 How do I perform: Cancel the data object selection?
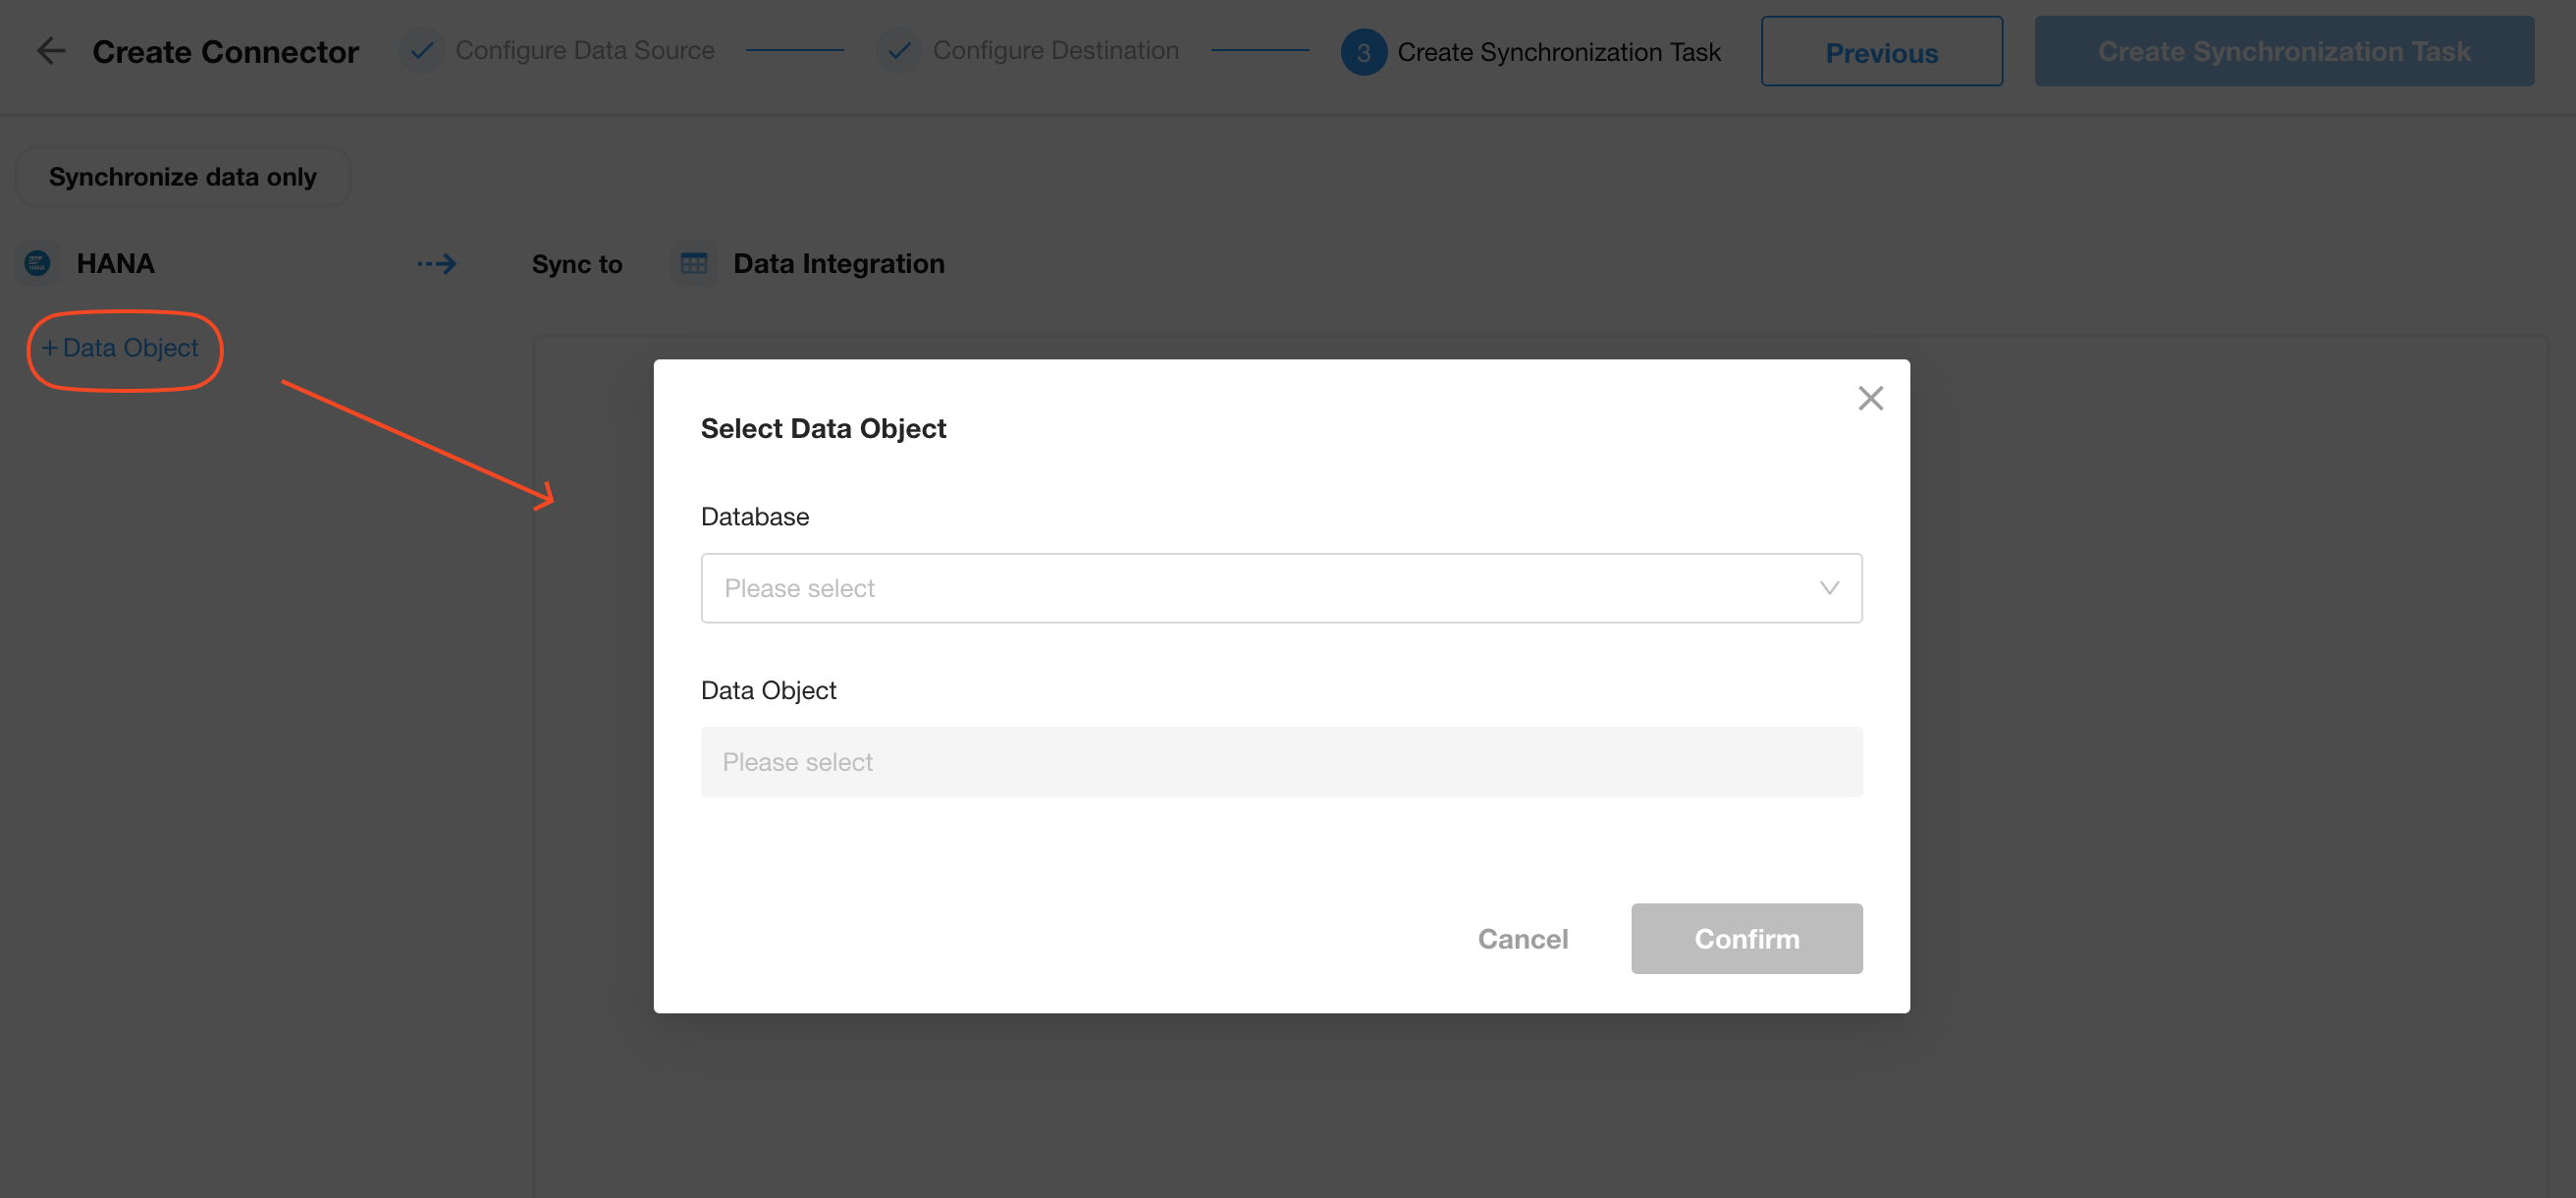[1522, 939]
